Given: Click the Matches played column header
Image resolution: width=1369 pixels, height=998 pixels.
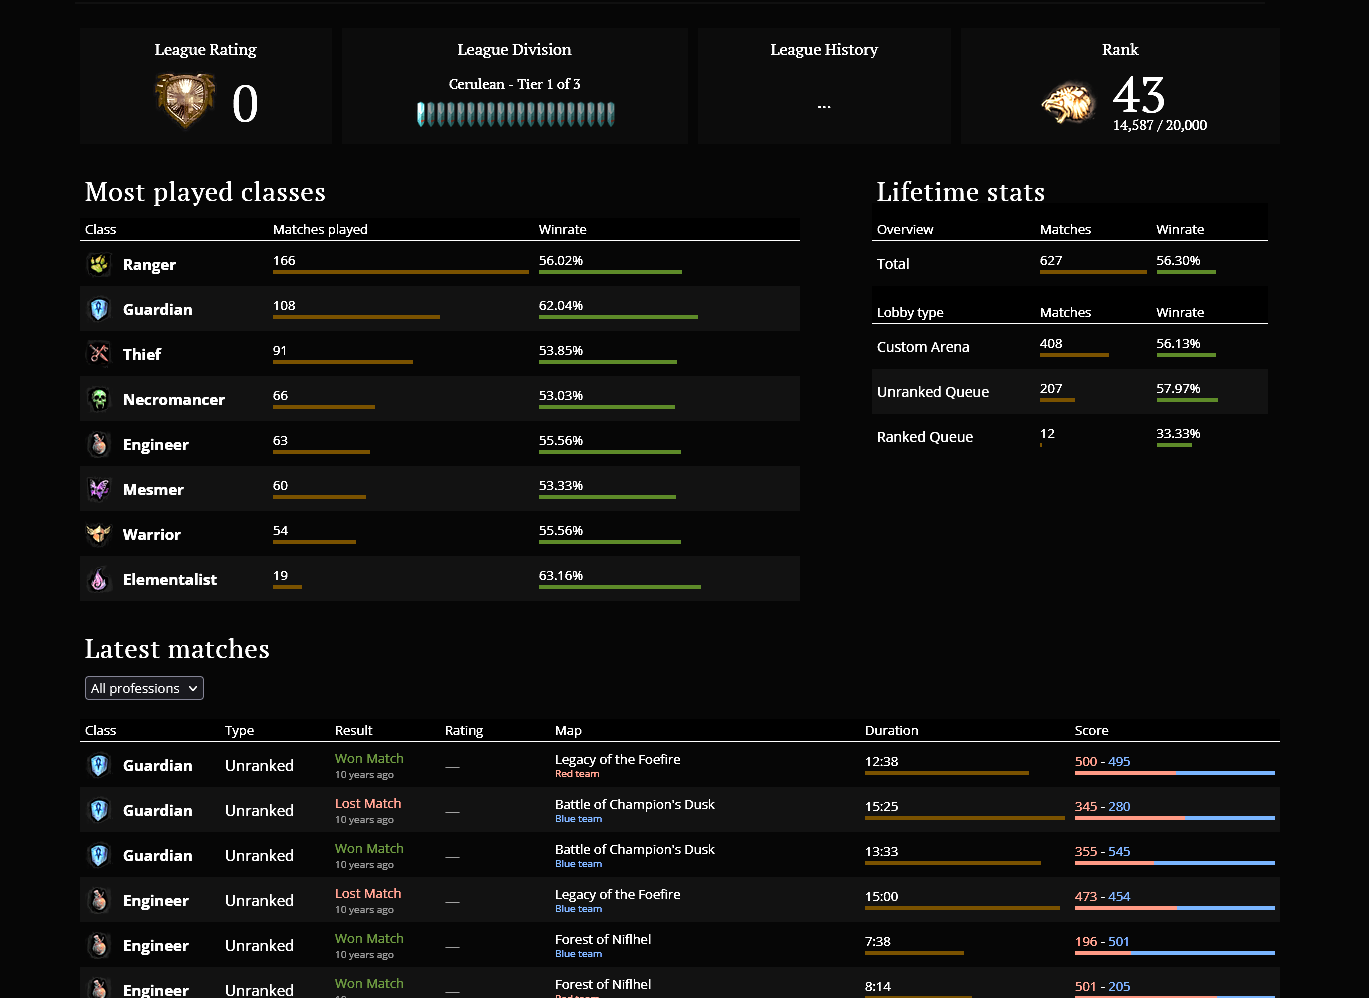Looking at the screenshot, I should (x=320, y=229).
